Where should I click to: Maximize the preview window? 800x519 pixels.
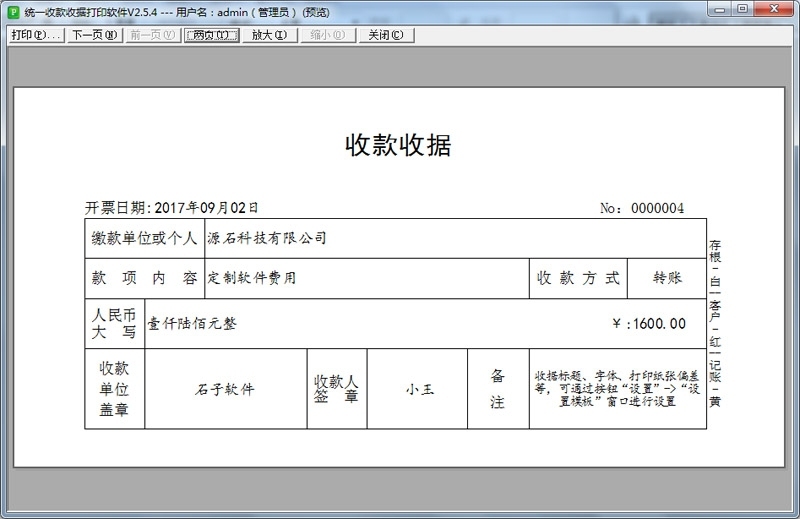pos(743,9)
